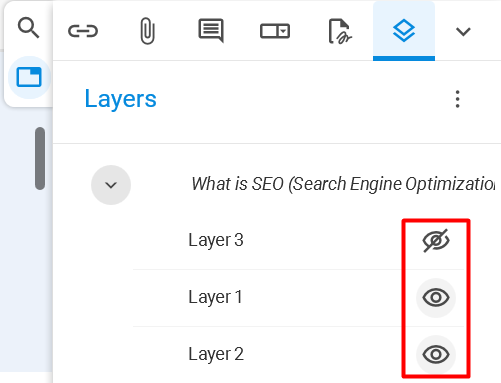Click the blue panel toggle icon in sidebar

(x=29, y=77)
